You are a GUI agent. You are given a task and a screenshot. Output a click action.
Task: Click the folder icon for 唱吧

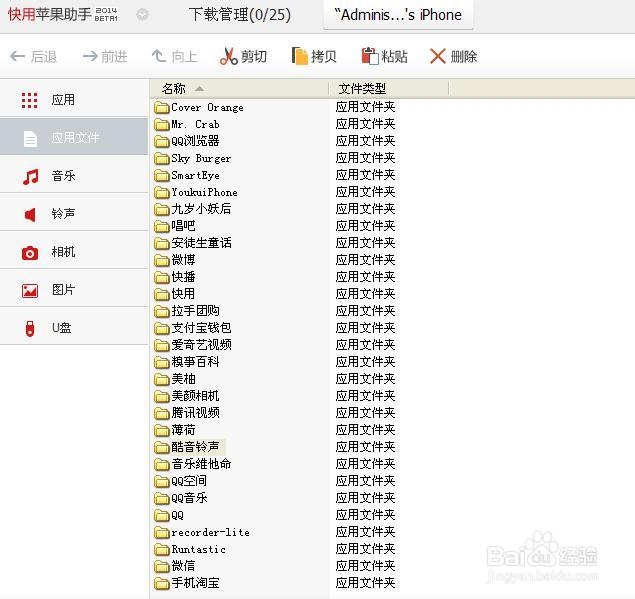click(x=162, y=227)
